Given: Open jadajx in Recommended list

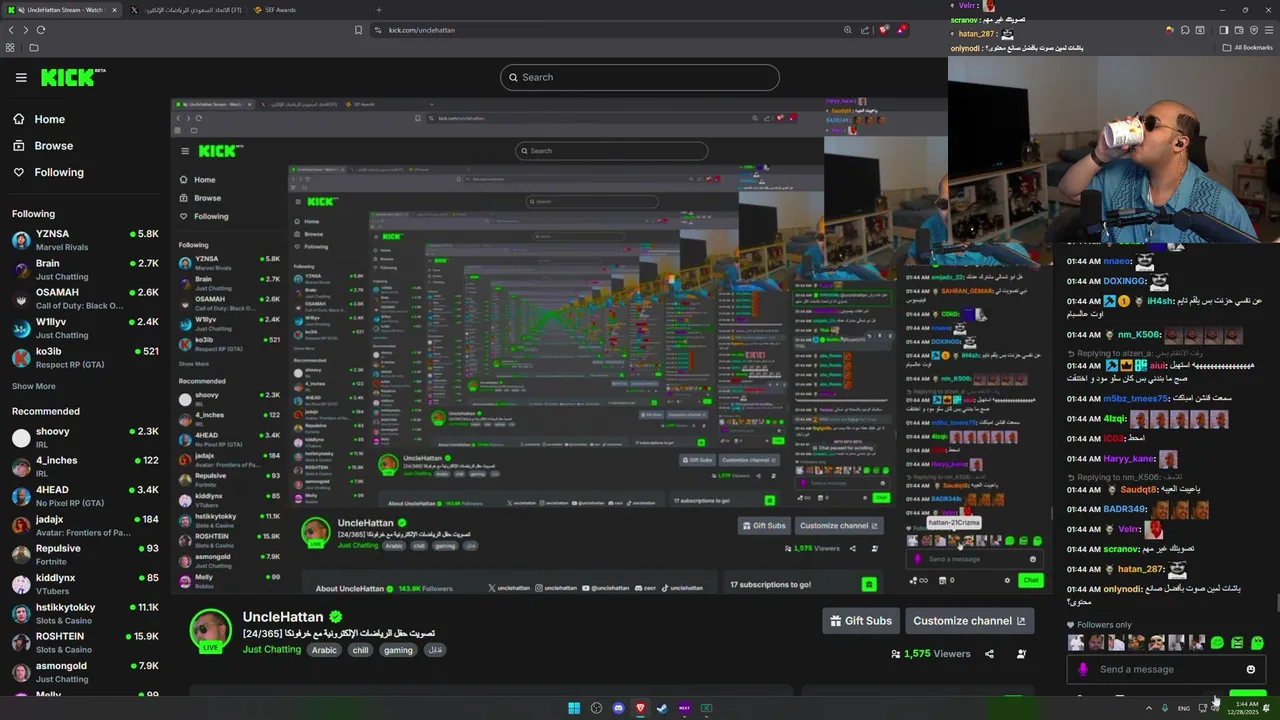Looking at the screenshot, I should 85,526.
